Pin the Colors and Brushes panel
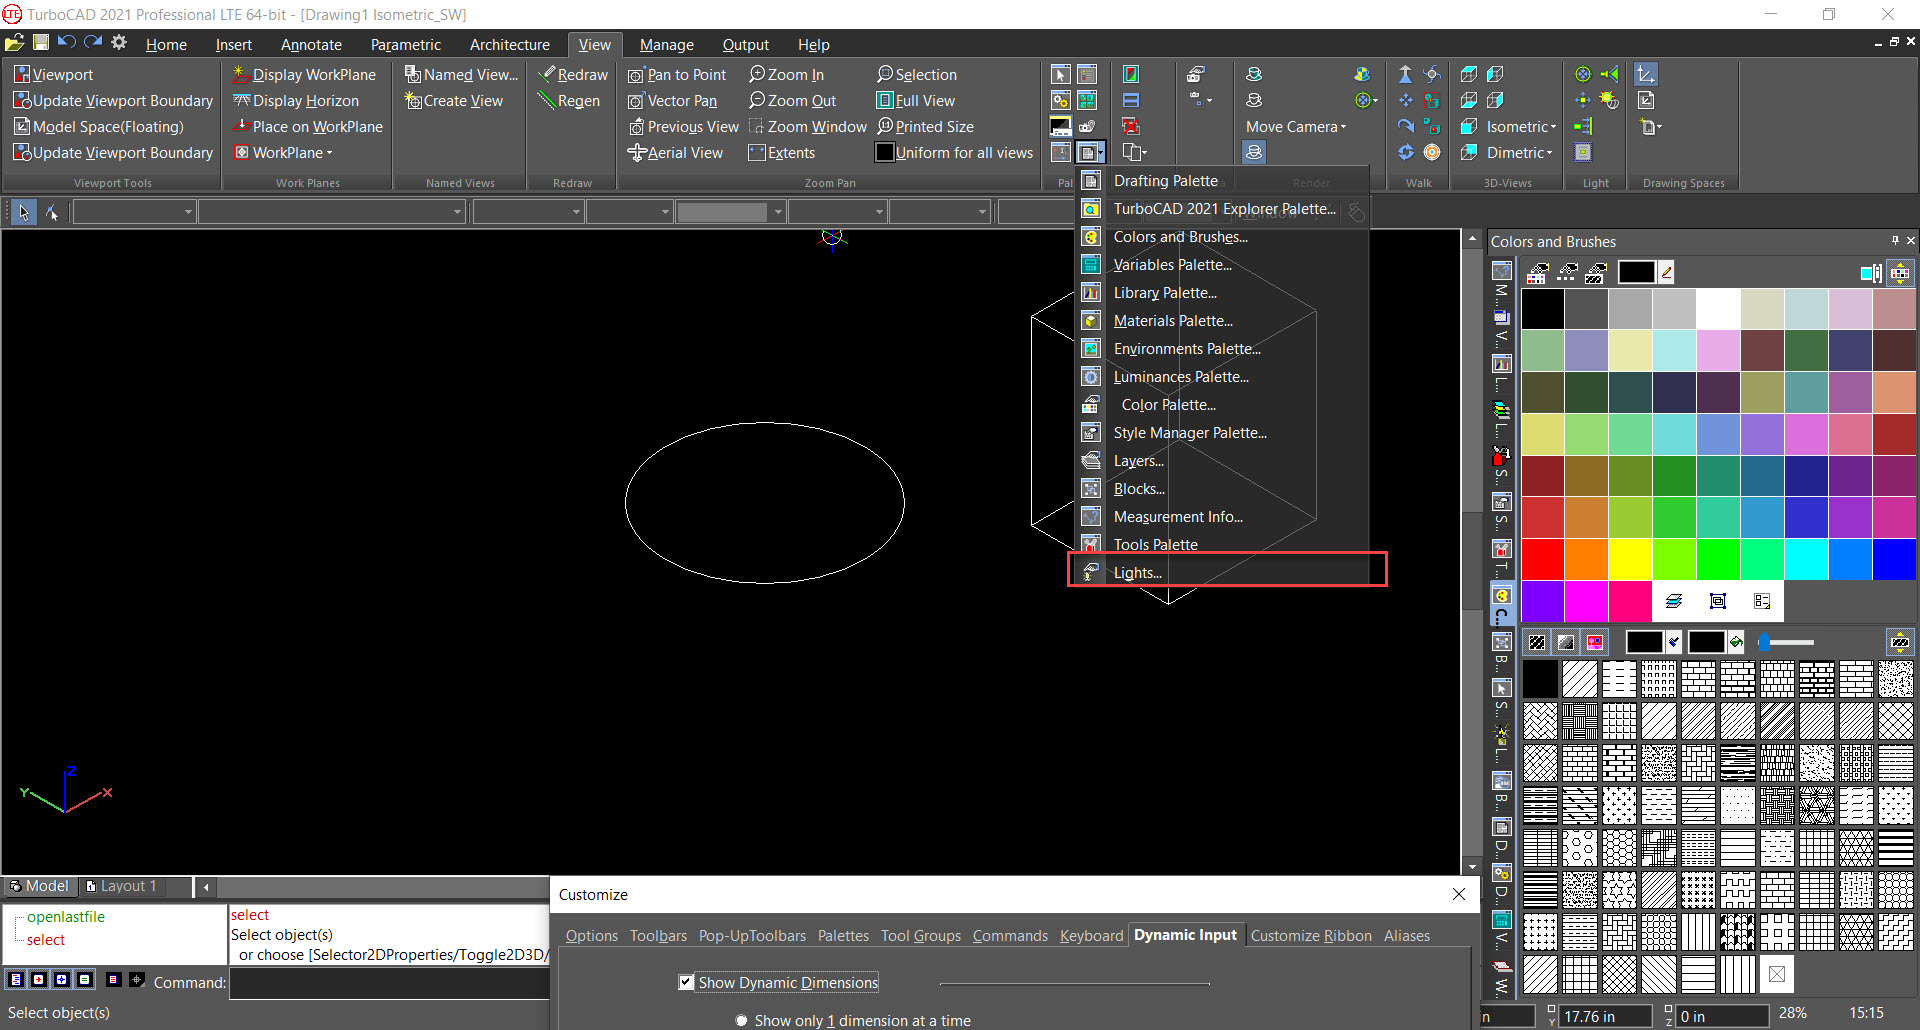1920x1030 pixels. point(1894,241)
